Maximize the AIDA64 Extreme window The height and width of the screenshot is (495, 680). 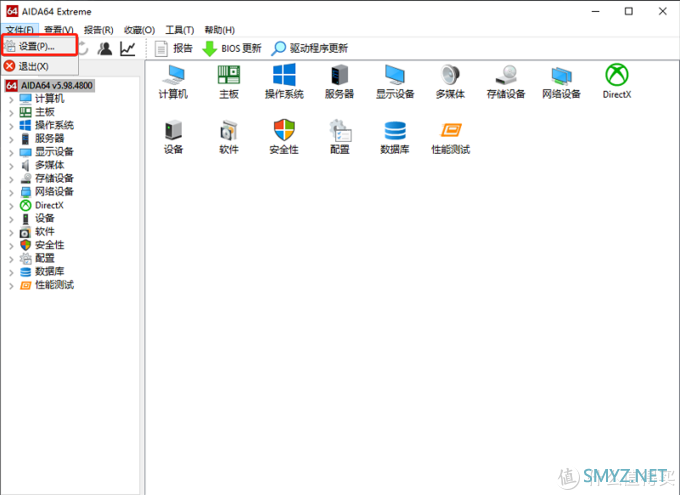(629, 11)
